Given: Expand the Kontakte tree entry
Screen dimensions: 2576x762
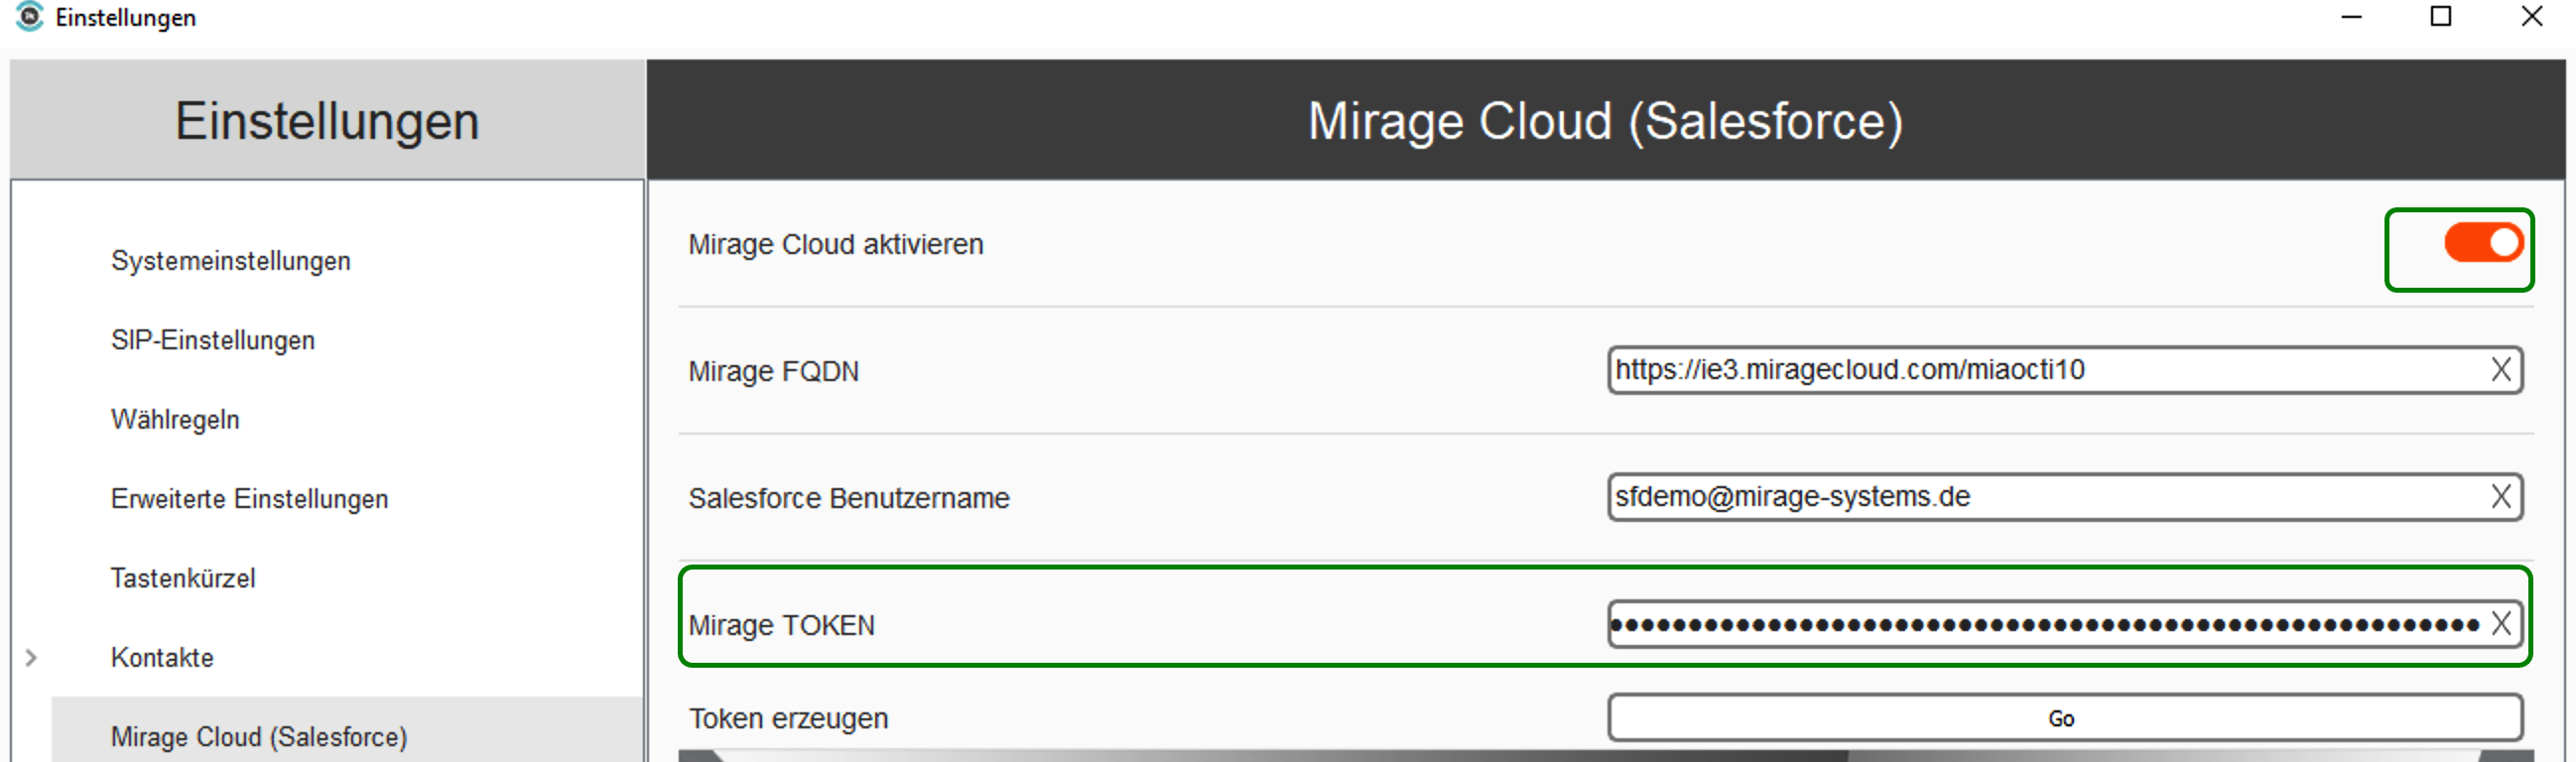Looking at the screenshot, I should (x=31, y=658).
